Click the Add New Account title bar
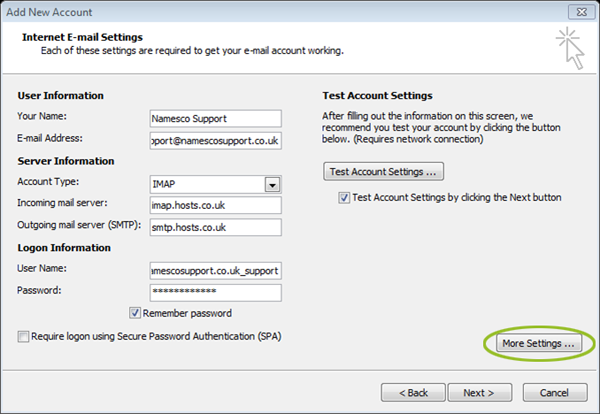Screen dimensions: 600x414 (x=283, y=12)
